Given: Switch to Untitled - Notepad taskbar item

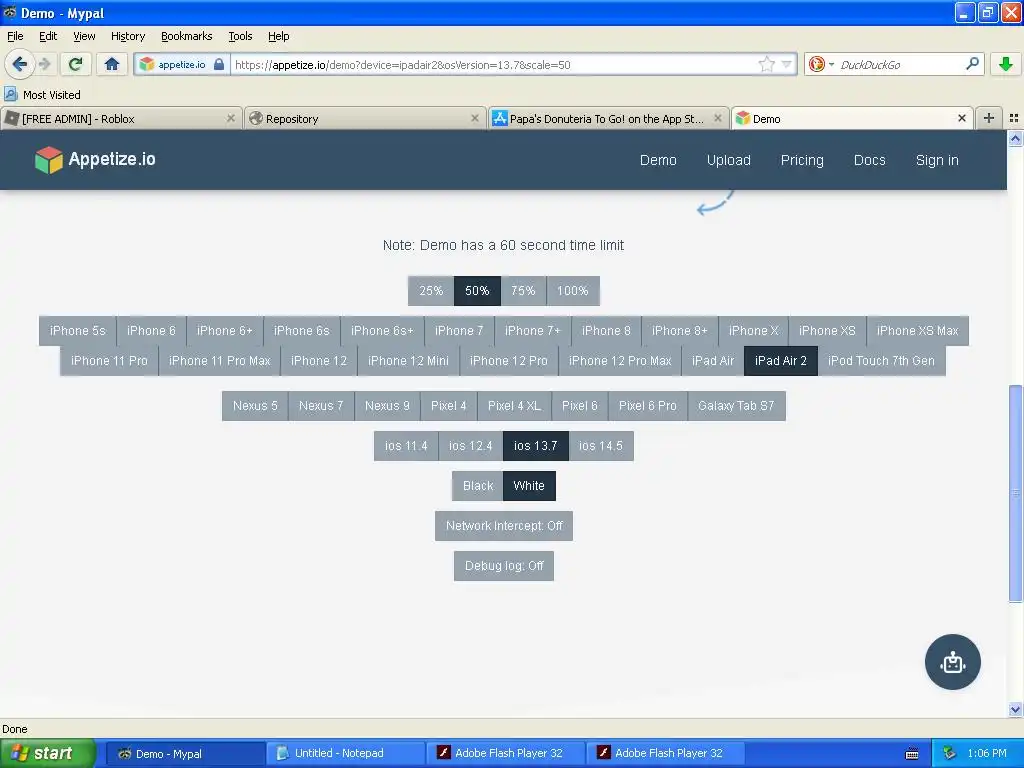Looking at the screenshot, I should (345, 753).
